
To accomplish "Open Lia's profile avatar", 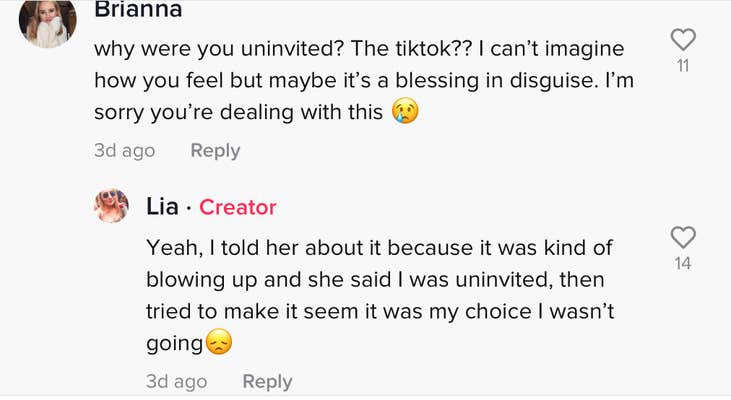I will point(111,206).
